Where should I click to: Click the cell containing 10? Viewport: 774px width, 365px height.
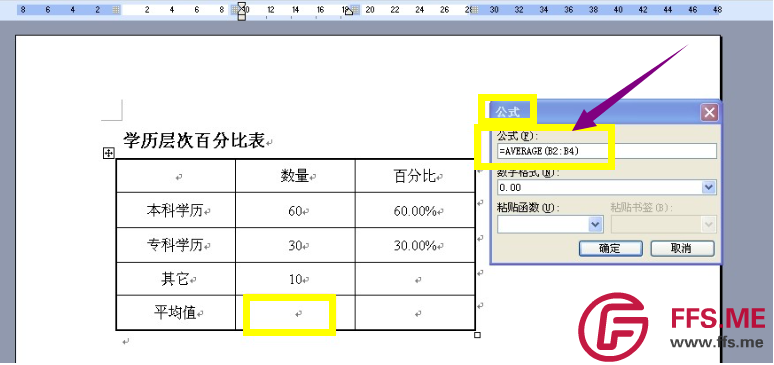(295, 279)
